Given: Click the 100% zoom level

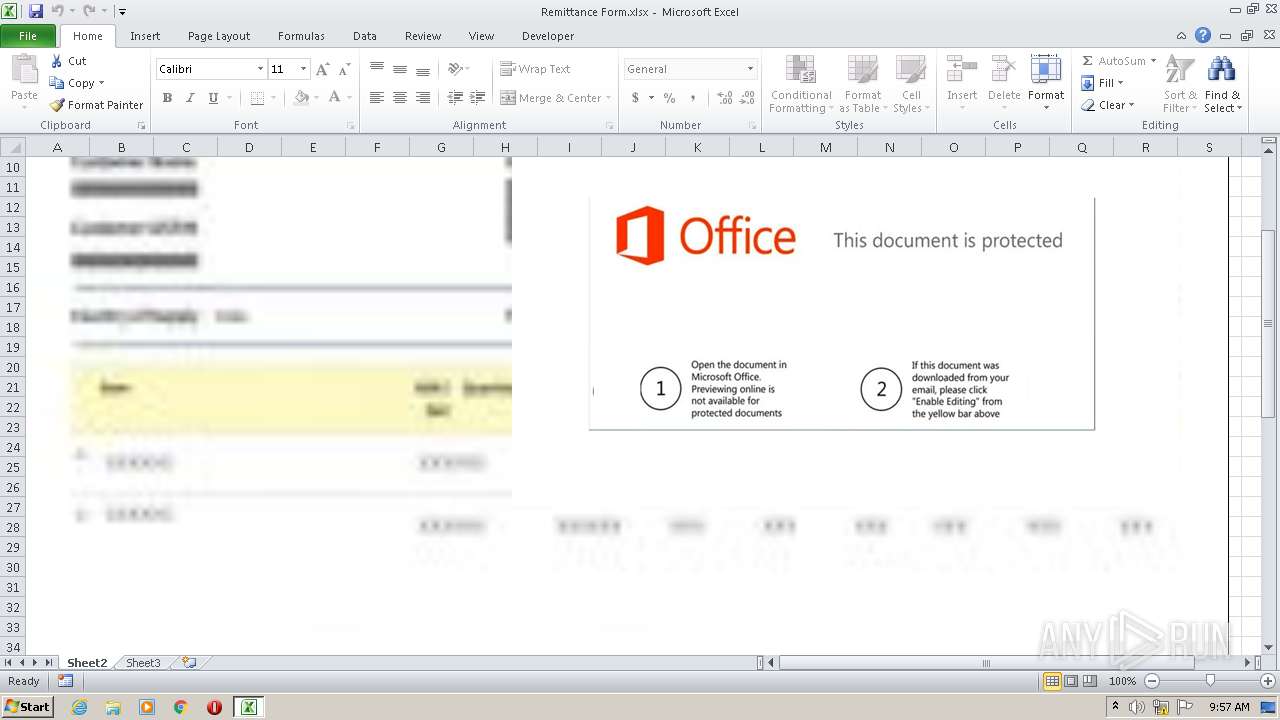Looking at the screenshot, I should coord(1122,681).
